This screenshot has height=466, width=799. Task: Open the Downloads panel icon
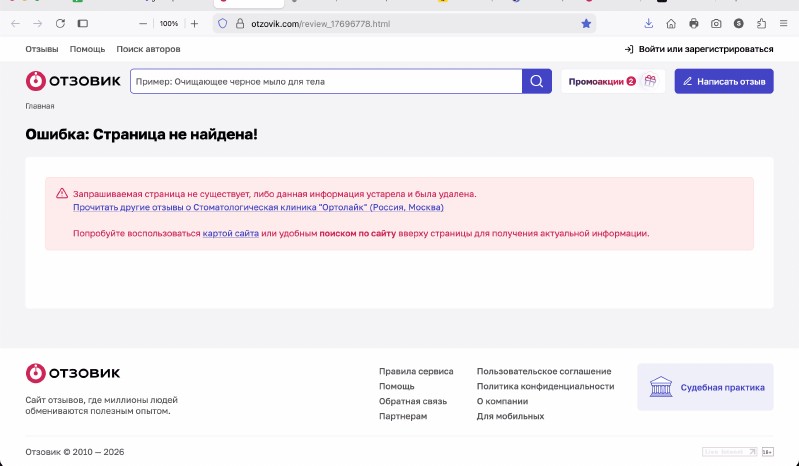point(649,23)
